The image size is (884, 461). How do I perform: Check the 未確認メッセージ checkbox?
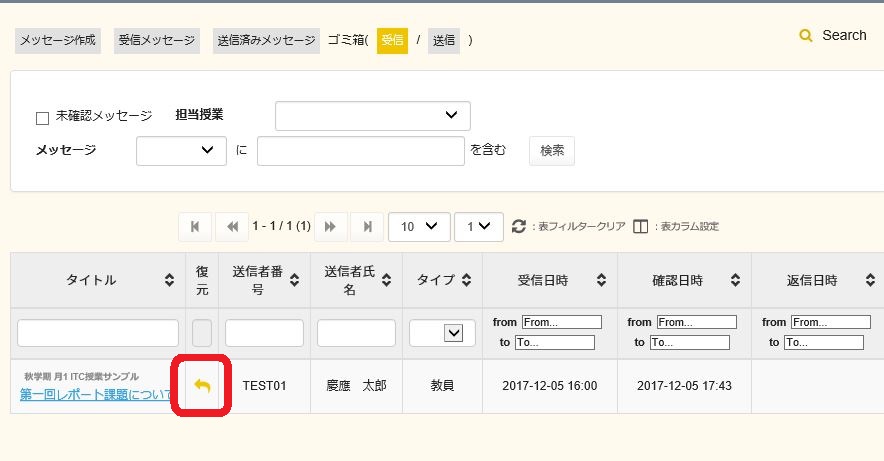coord(42,118)
